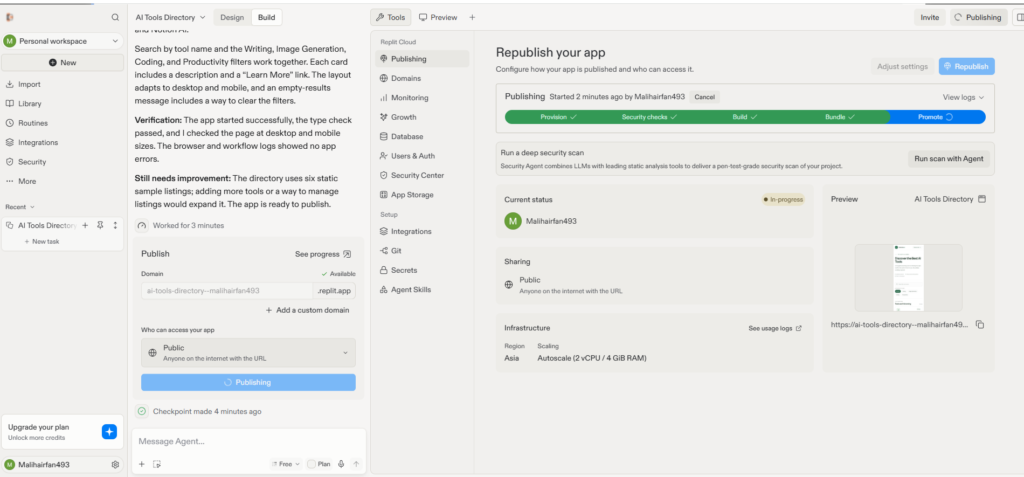Open account settings gear beside Malihairfan493
The width and height of the screenshot is (1024, 477).
pos(116,465)
